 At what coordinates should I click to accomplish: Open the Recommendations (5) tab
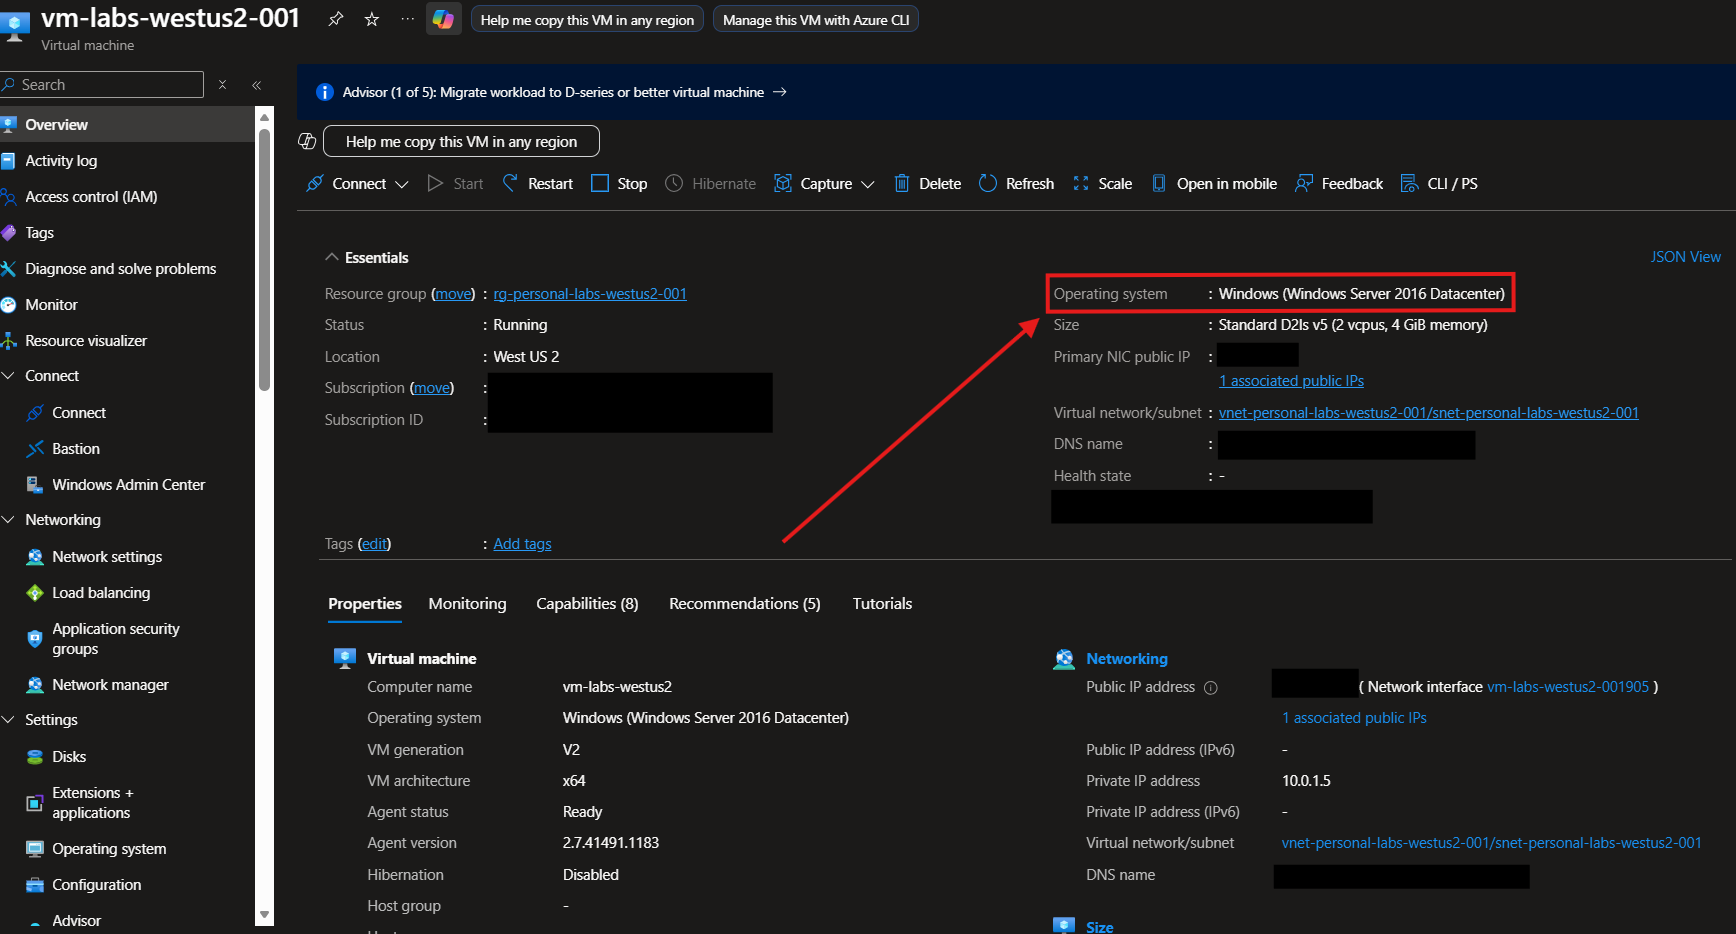pyautogui.click(x=744, y=604)
